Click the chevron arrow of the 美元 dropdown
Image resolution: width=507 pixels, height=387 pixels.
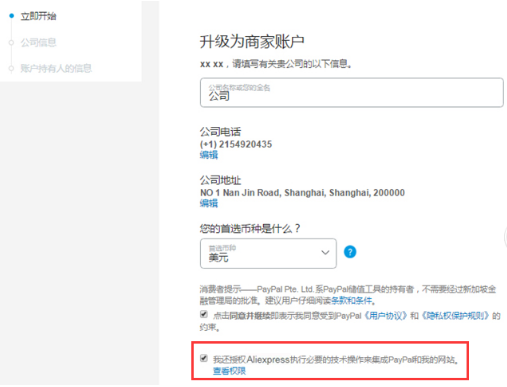click(325, 252)
